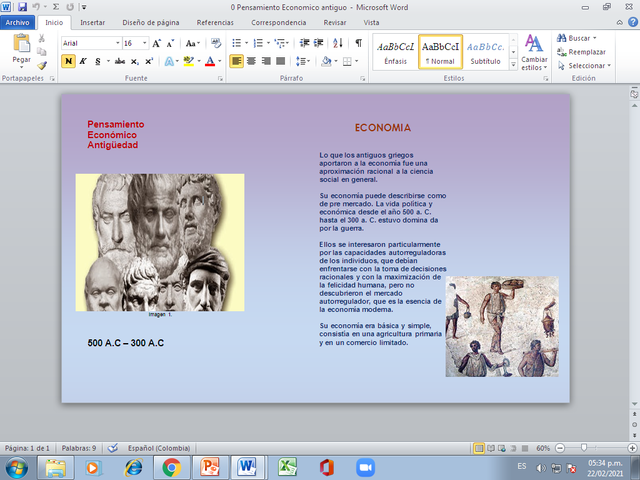Toggle bold (N) formatting
The height and width of the screenshot is (480, 640).
coord(68,62)
